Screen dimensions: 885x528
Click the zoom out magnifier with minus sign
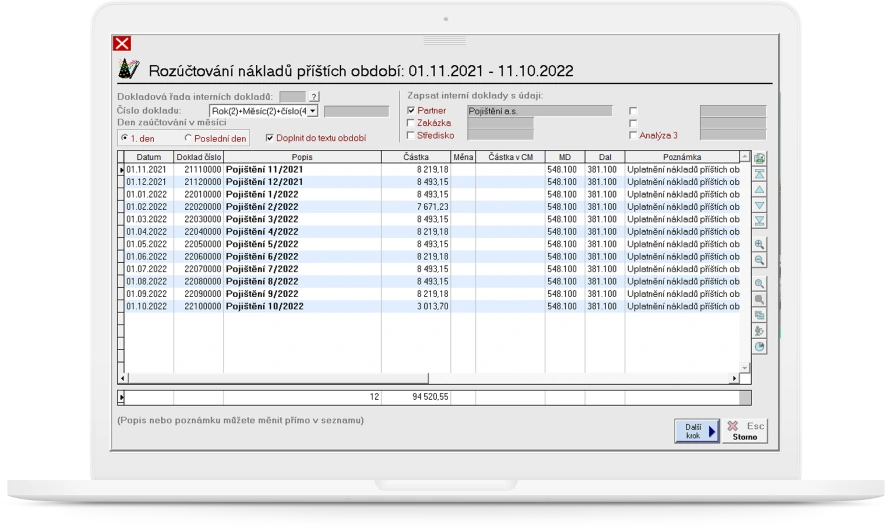[x=760, y=260]
